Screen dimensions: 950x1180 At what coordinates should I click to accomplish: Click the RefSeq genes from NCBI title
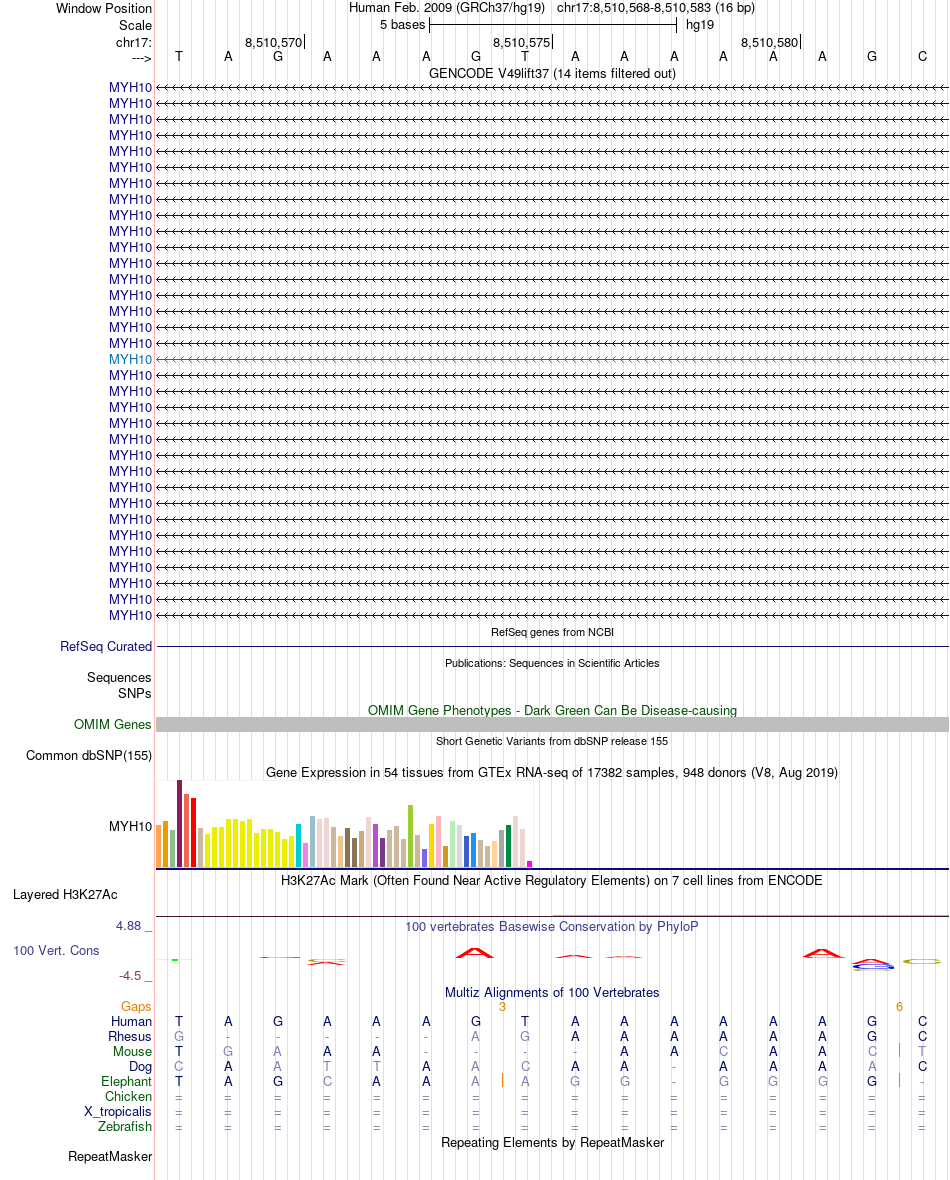pos(552,632)
